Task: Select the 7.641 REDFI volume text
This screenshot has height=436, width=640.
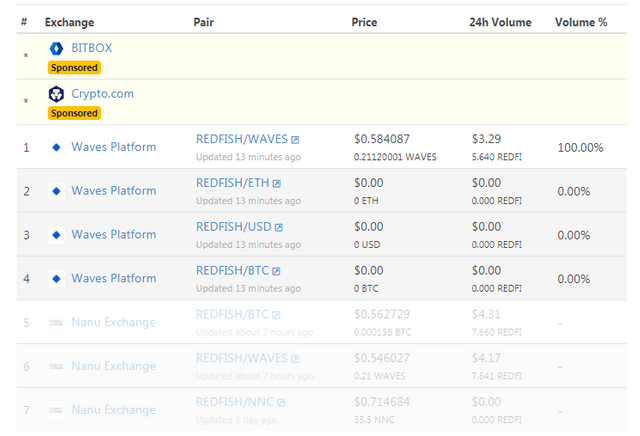Action: [497, 376]
